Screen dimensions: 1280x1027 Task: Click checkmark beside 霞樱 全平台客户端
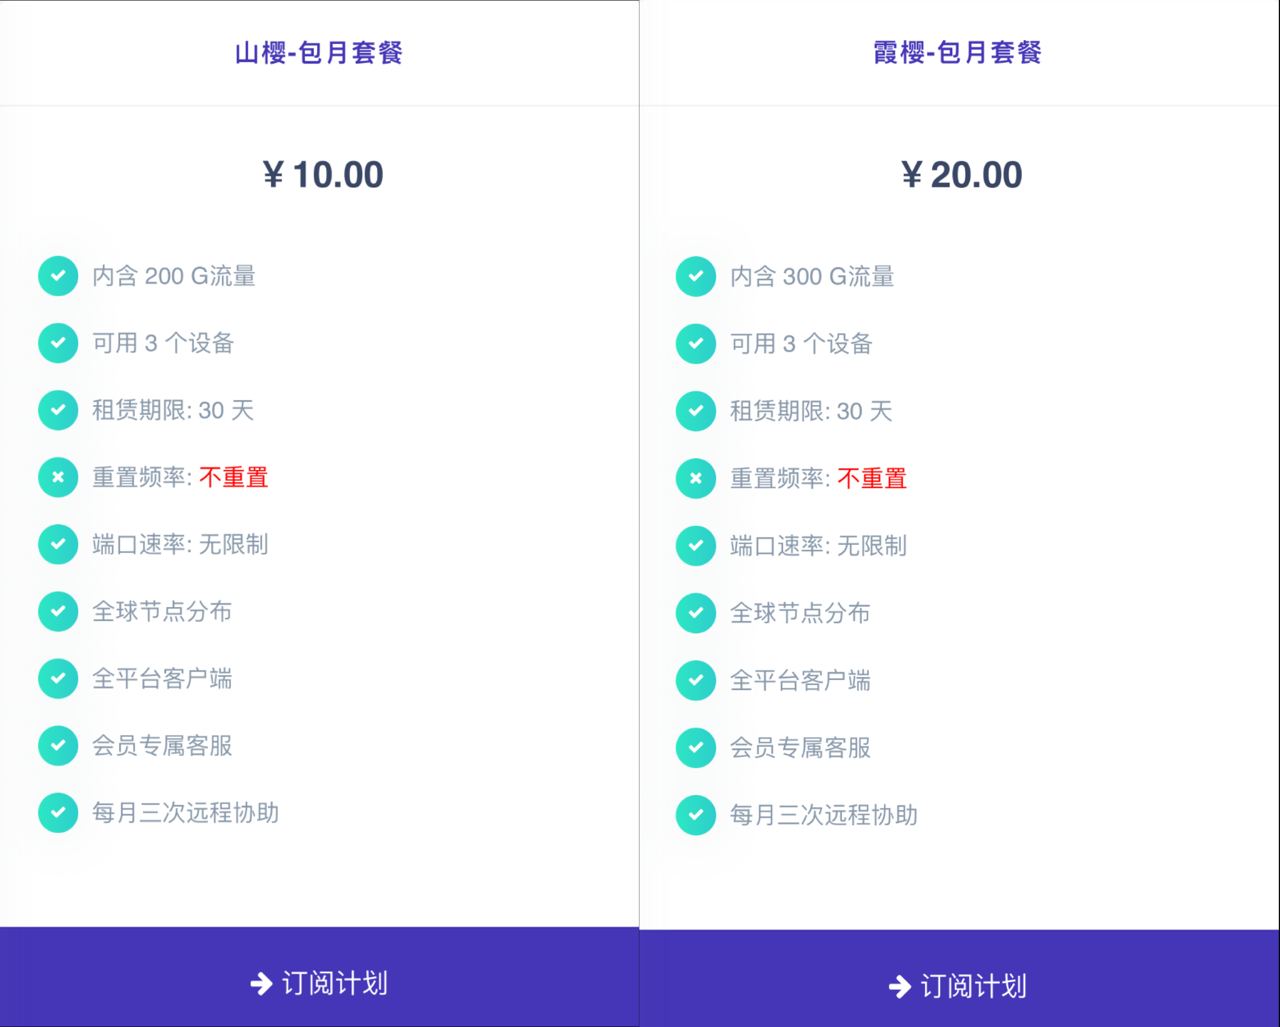pos(696,681)
